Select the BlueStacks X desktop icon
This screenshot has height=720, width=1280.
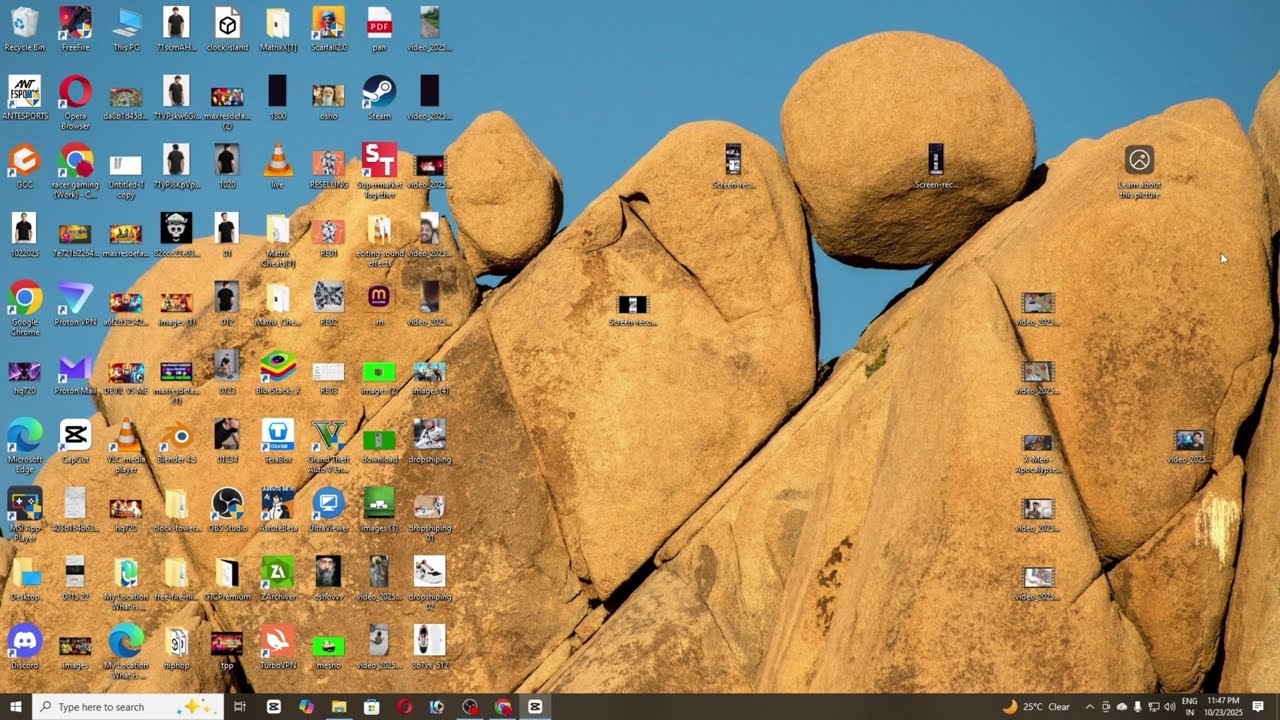[x=278, y=372]
